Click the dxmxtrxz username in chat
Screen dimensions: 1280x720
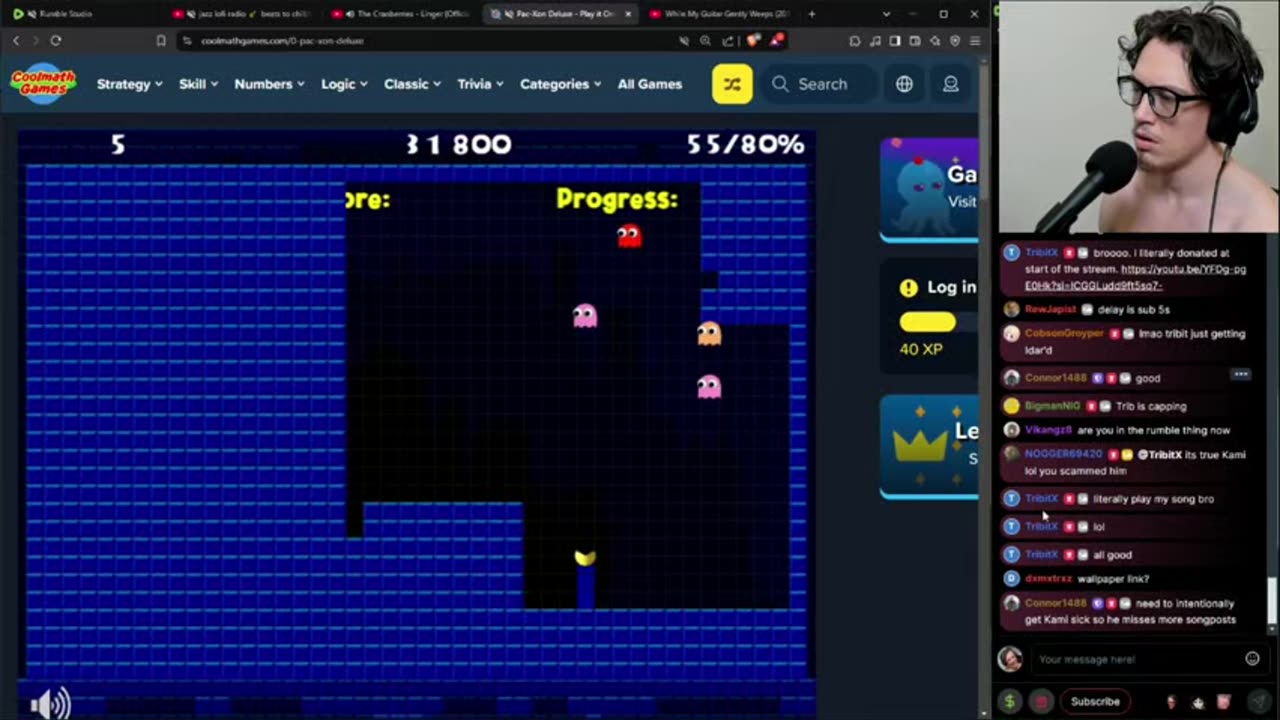tap(1048, 578)
